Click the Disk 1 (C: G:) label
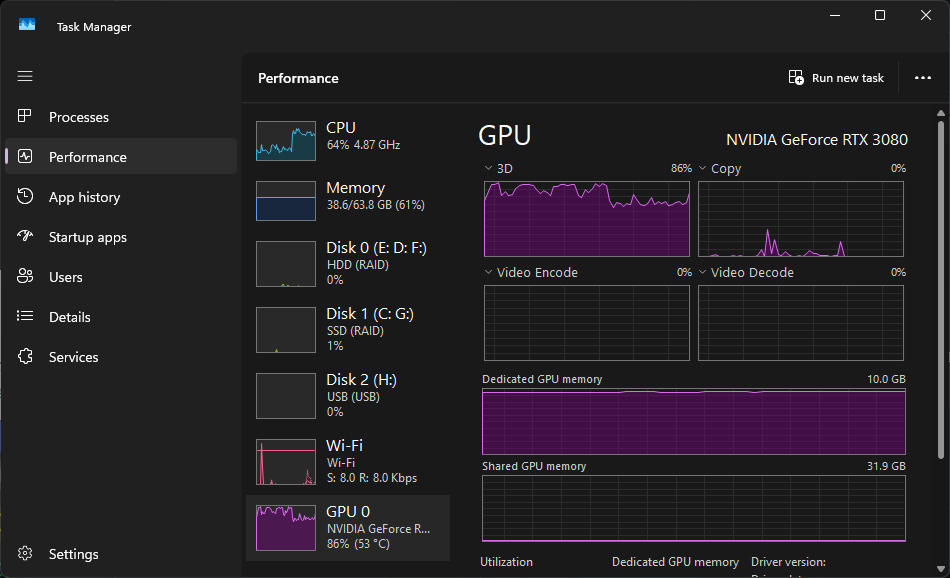 pyautogui.click(x=370, y=314)
